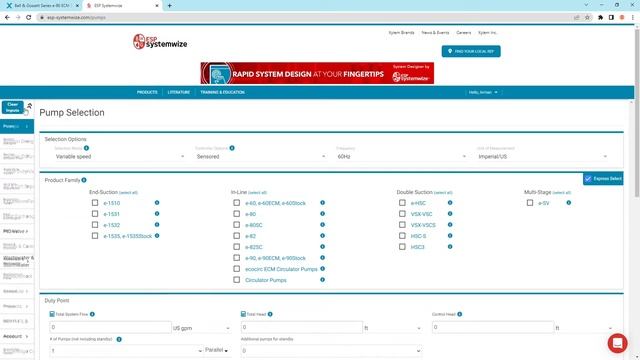
Task: Open info icon for e-HSC
Action: click(450, 203)
